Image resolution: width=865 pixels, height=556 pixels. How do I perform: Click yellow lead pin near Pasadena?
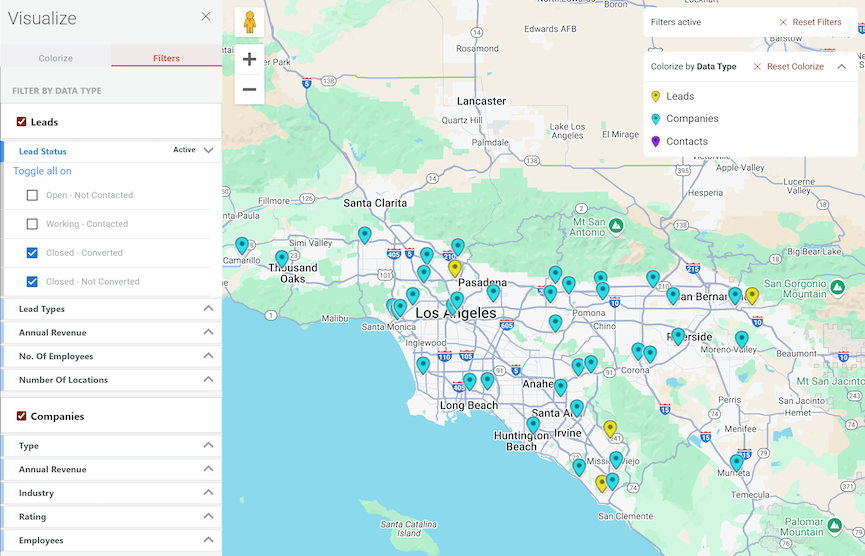(455, 268)
